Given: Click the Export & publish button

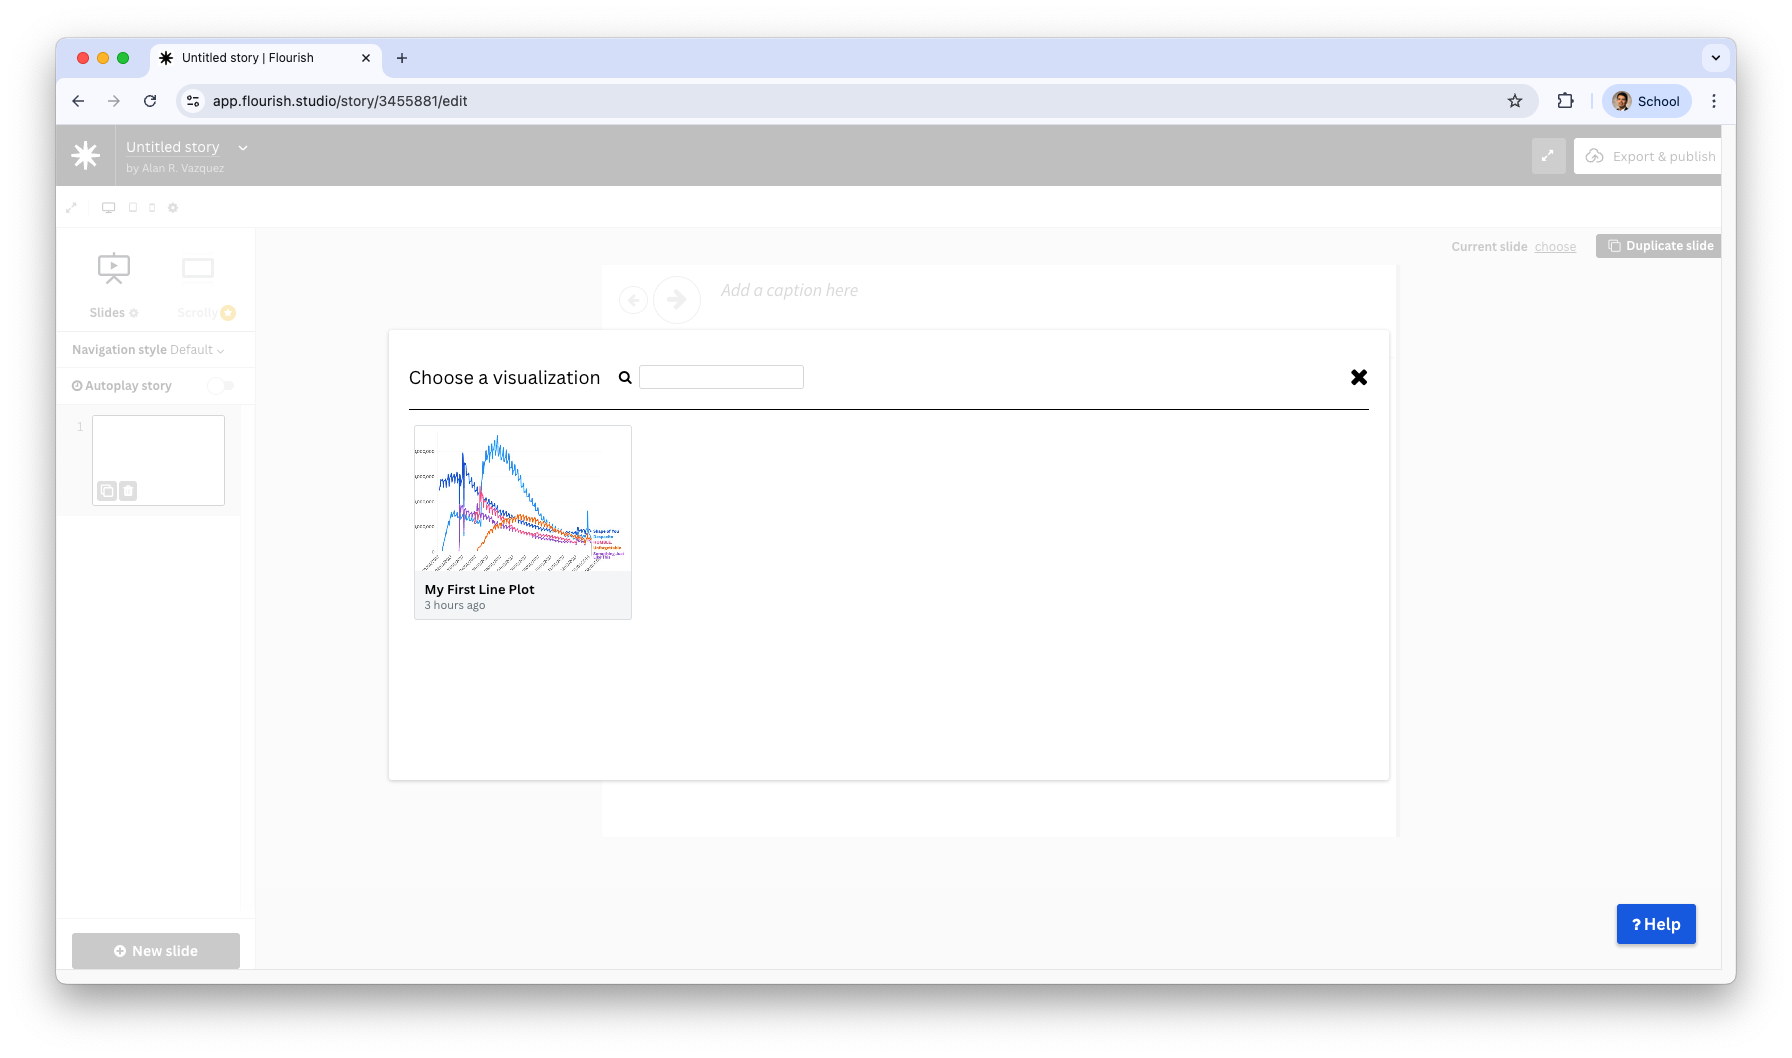Looking at the screenshot, I should 1651,156.
